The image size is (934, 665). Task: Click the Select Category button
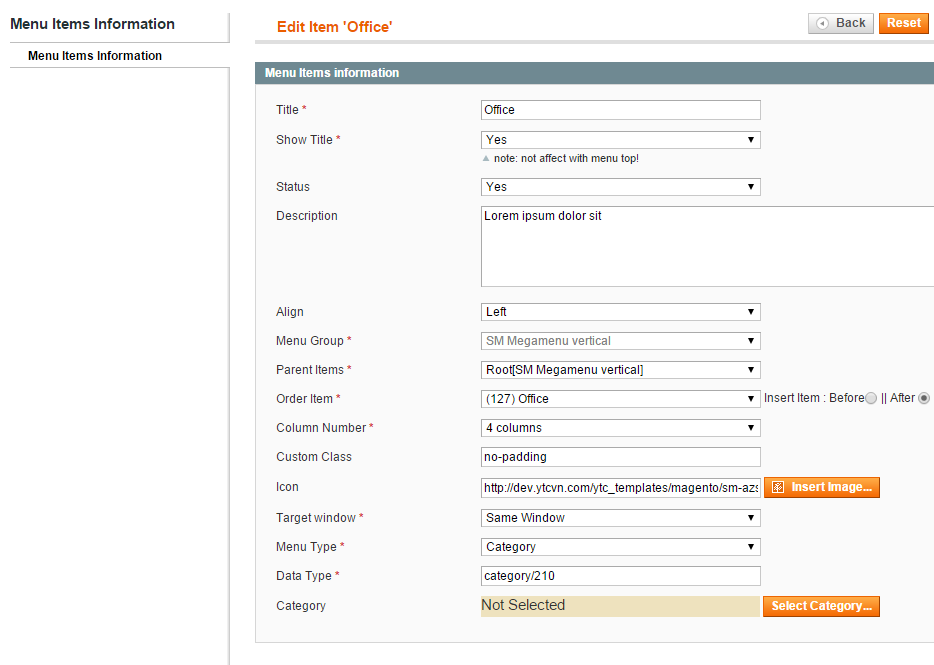[x=821, y=606]
